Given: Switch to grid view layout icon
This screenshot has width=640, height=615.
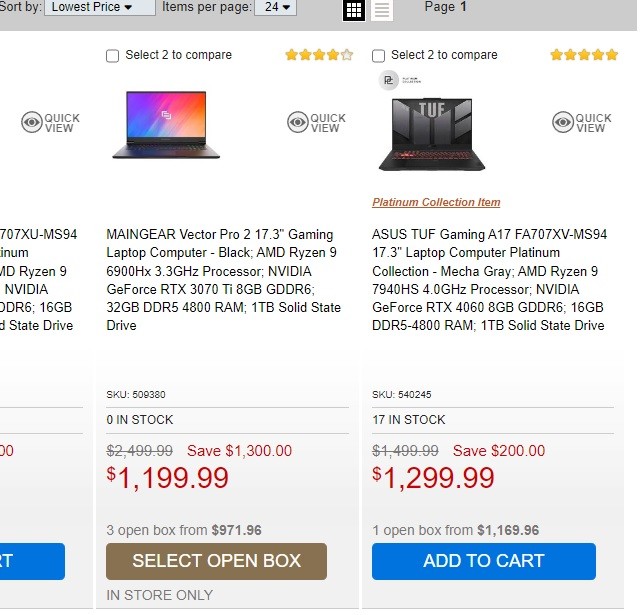Looking at the screenshot, I should tap(353, 10).
